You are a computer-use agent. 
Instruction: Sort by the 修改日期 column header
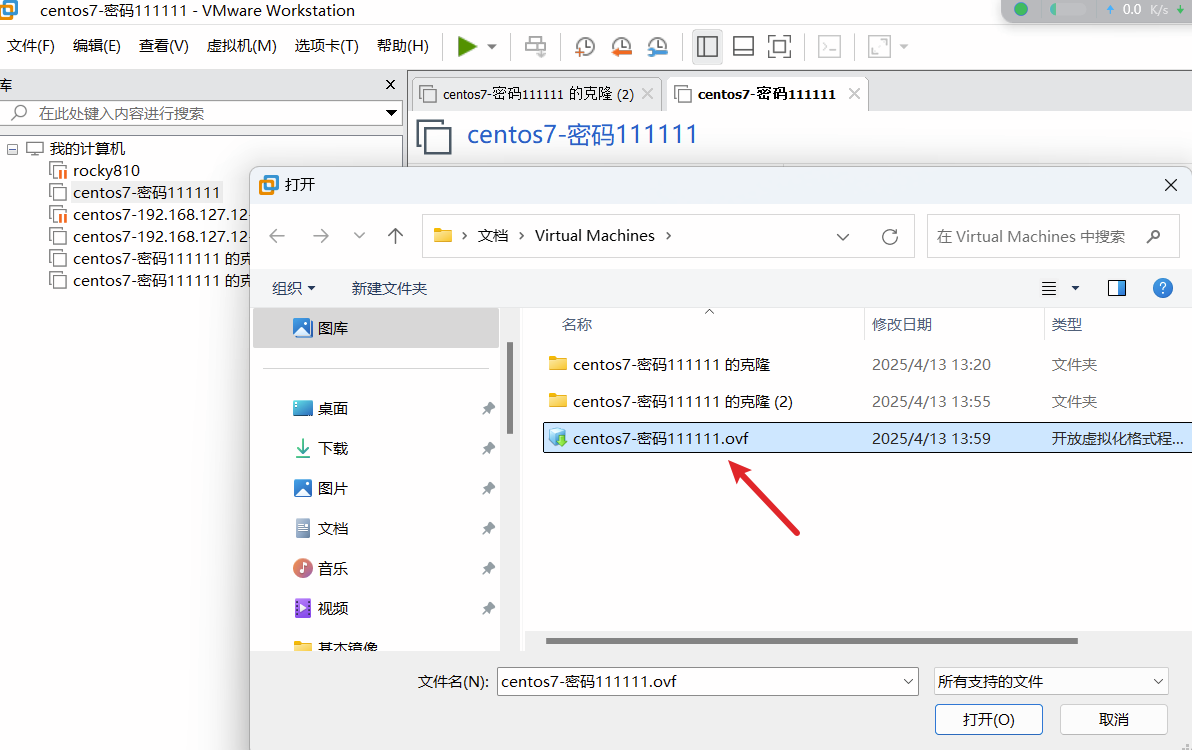tap(902, 324)
